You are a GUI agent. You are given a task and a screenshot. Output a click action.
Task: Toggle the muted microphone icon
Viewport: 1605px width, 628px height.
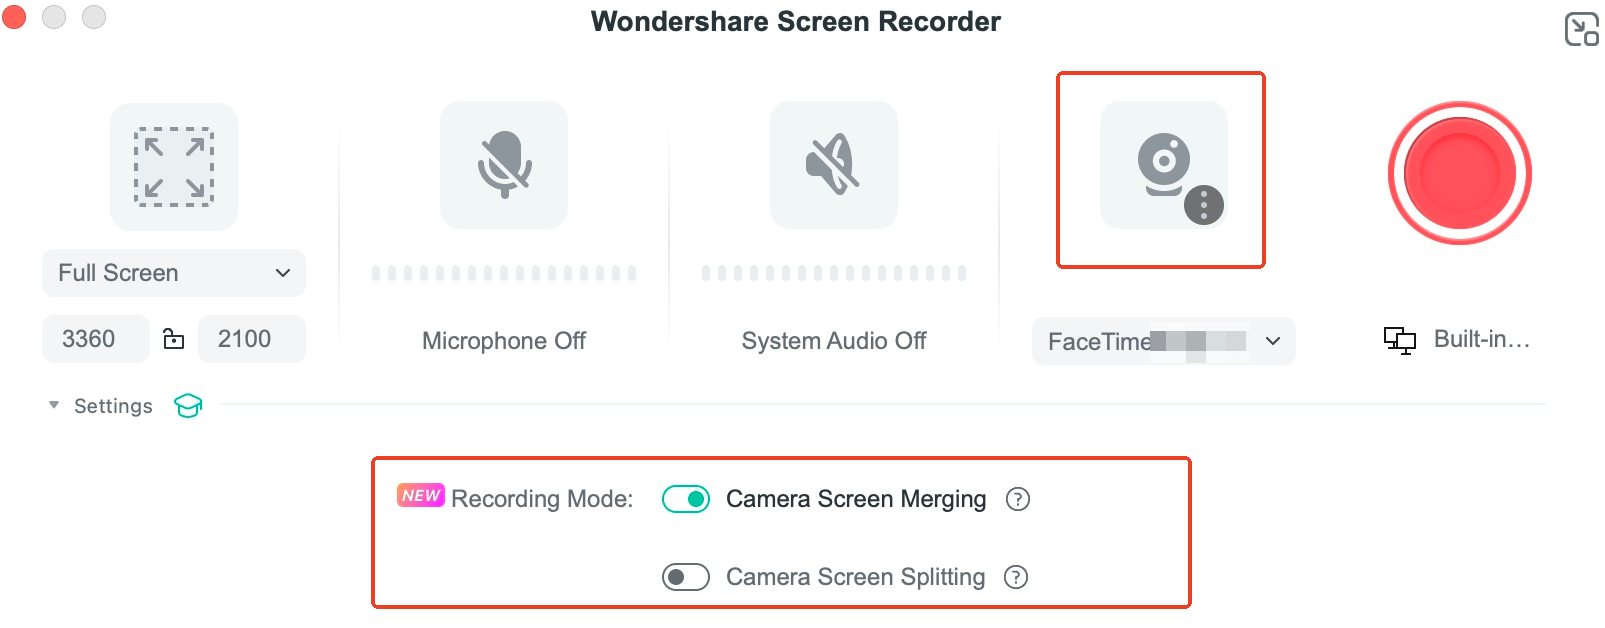pyautogui.click(x=504, y=165)
